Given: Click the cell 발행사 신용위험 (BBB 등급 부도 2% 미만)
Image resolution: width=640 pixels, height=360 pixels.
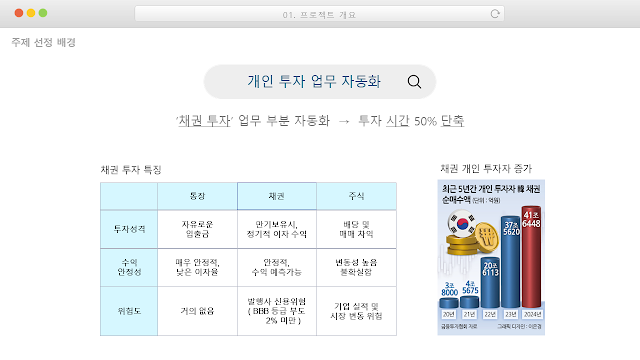Looking at the screenshot, I should click(277, 311).
